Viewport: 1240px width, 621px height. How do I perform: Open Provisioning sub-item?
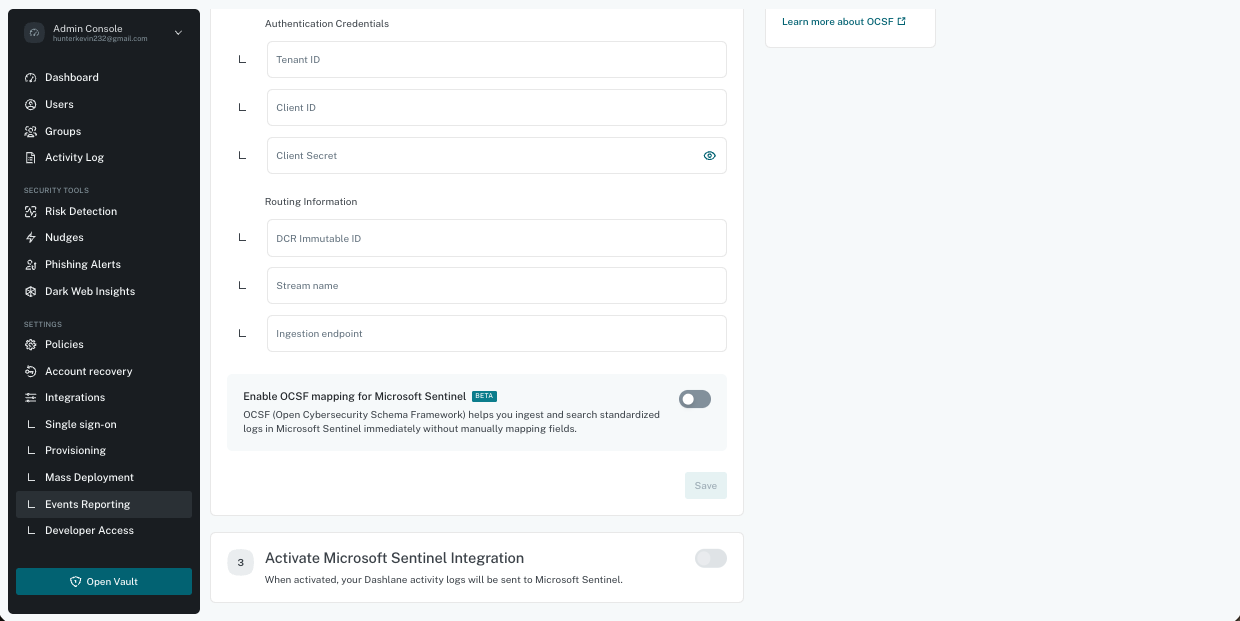click(x=104, y=450)
